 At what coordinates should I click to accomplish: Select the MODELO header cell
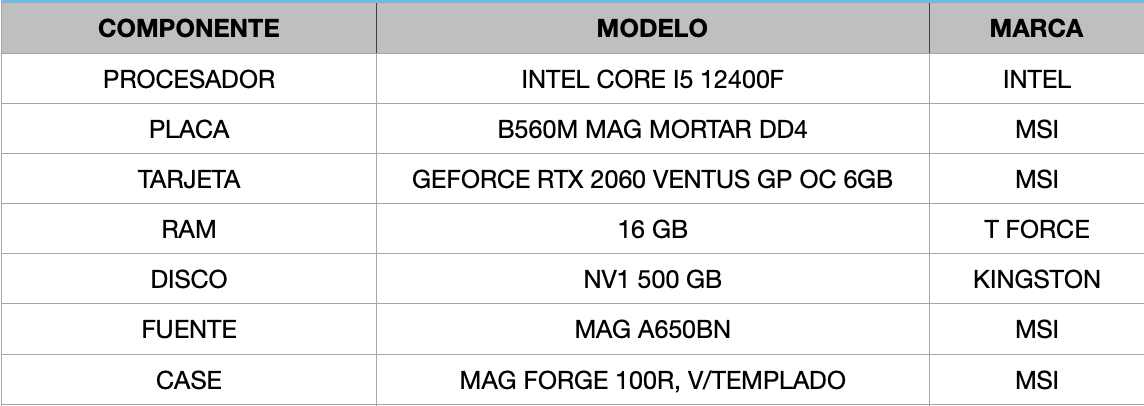pyautogui.click(x=652, y=29)
